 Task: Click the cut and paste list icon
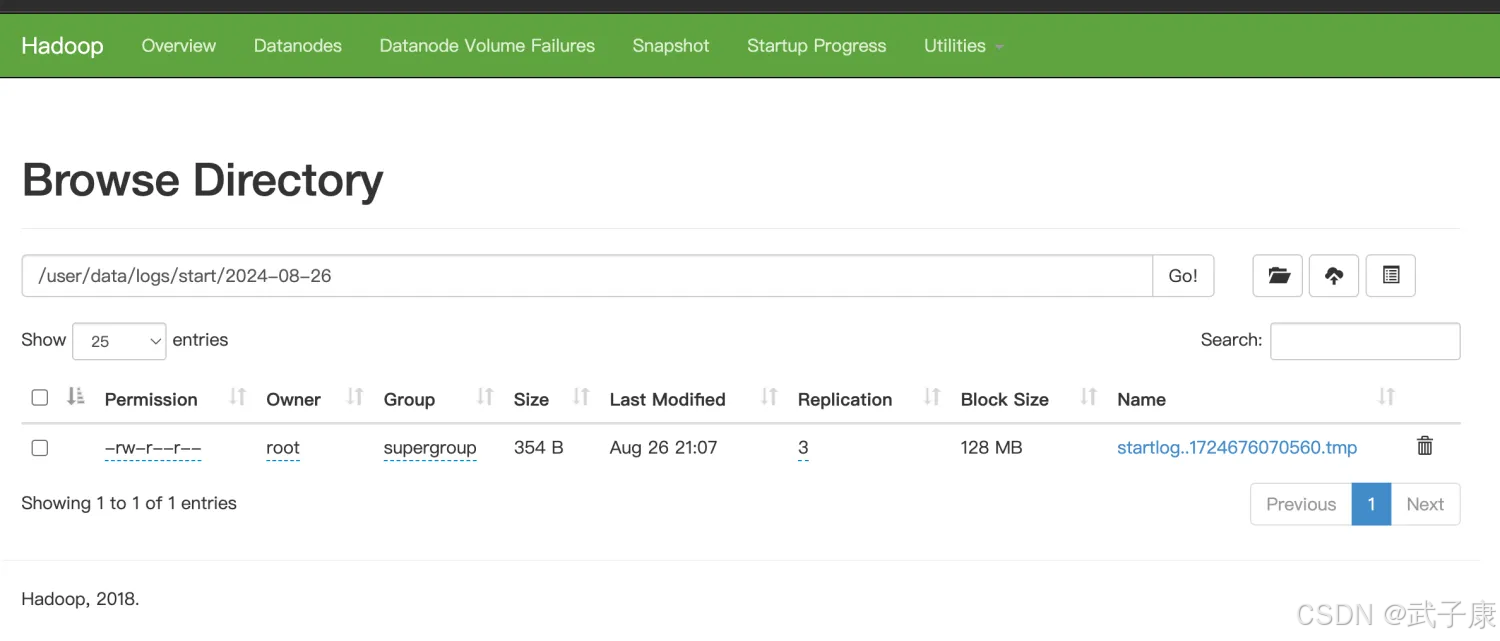point(1391,276)
